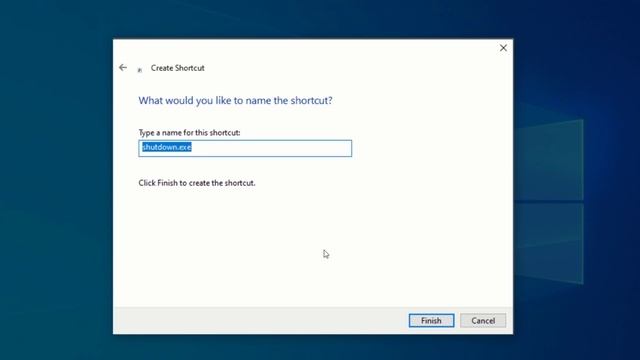
Task: Click the small shortcut icon beside title
Action: click(x=140, y=70)
